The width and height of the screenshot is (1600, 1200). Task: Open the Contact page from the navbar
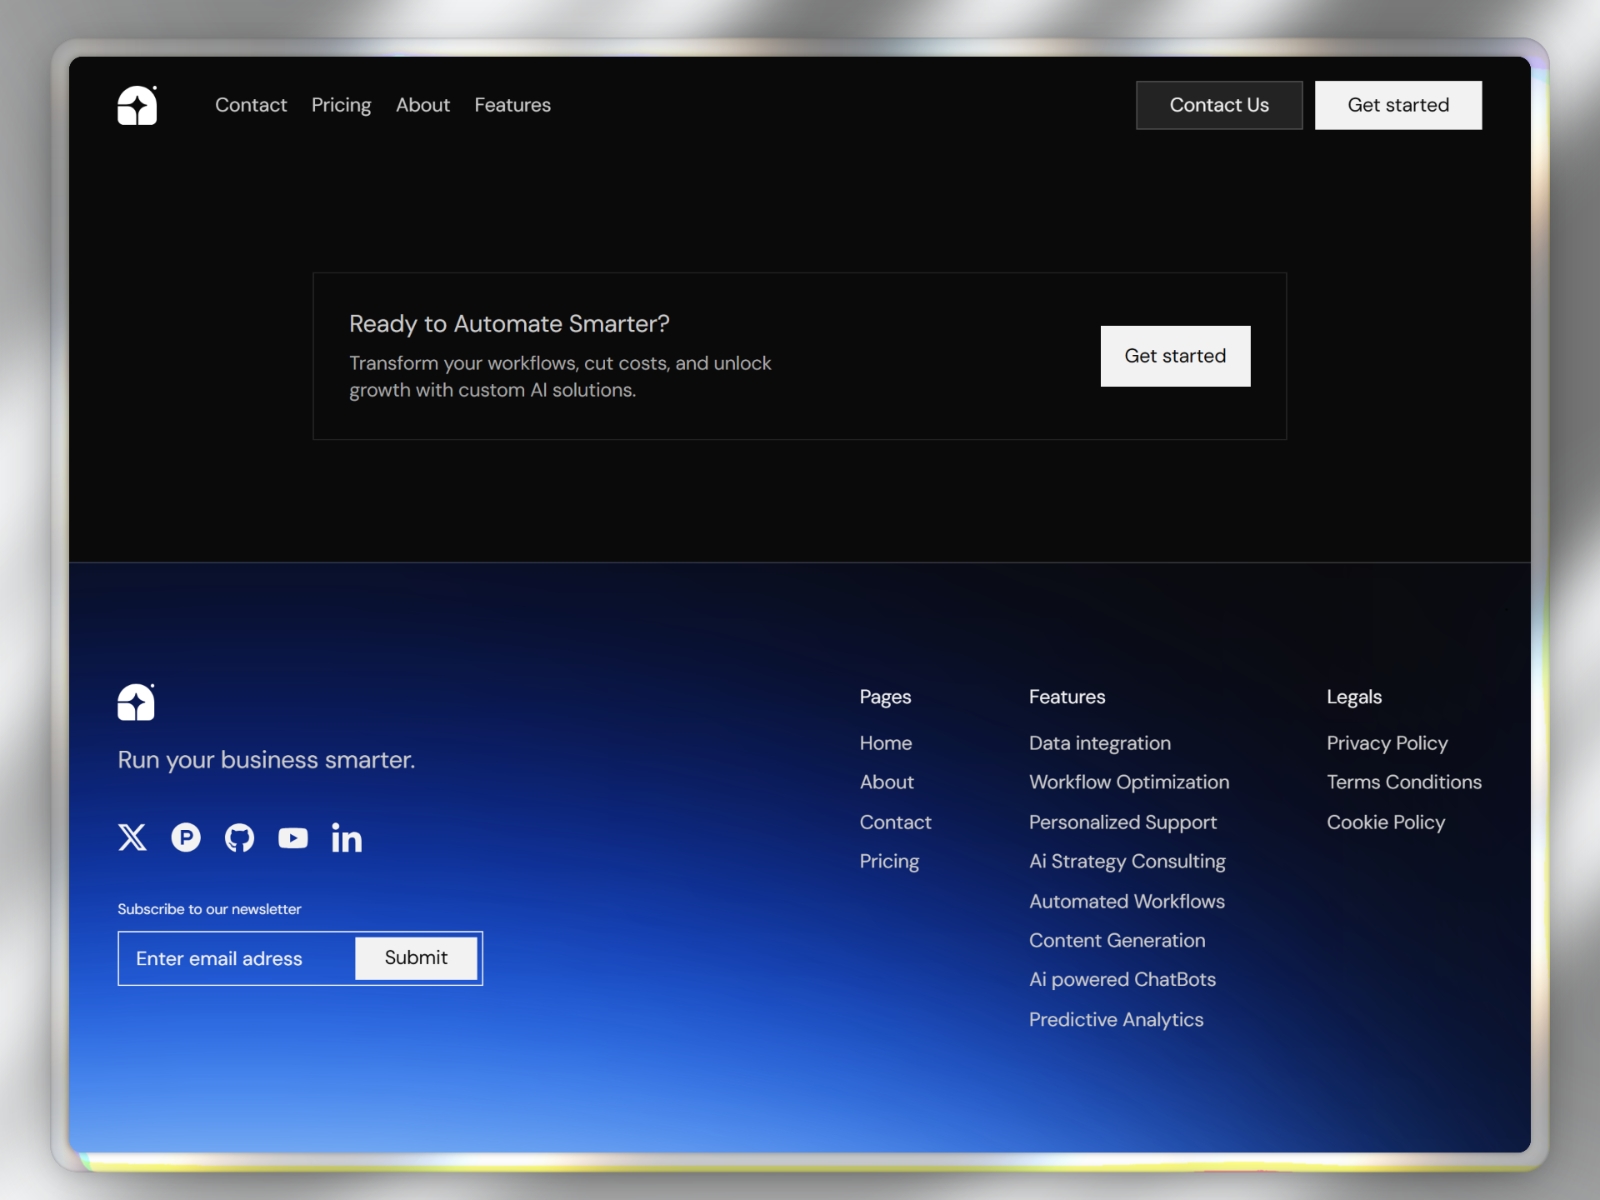pyautogui.click(x=251, y=105)
